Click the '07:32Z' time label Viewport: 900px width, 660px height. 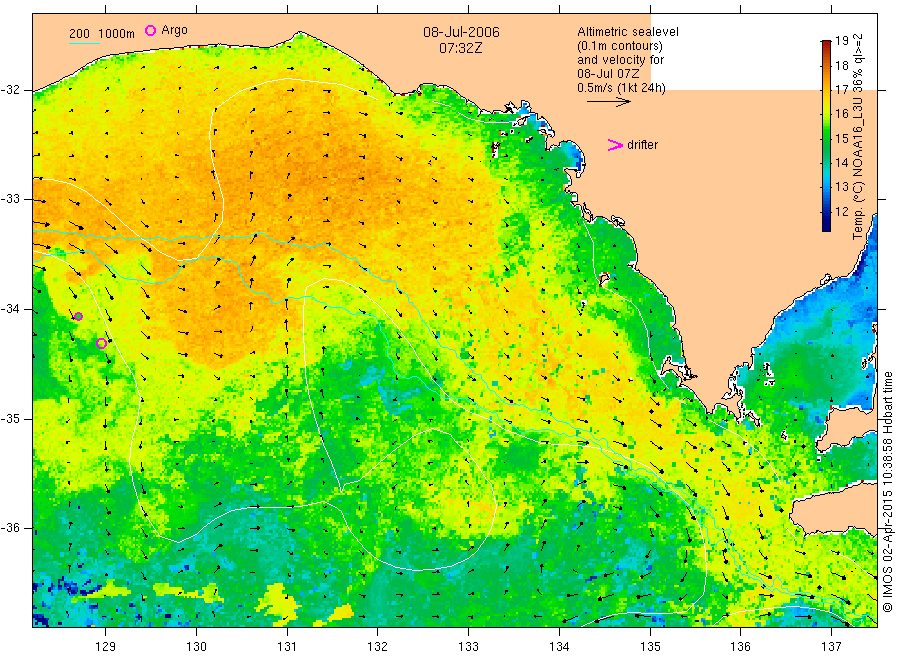pos(460,48)
